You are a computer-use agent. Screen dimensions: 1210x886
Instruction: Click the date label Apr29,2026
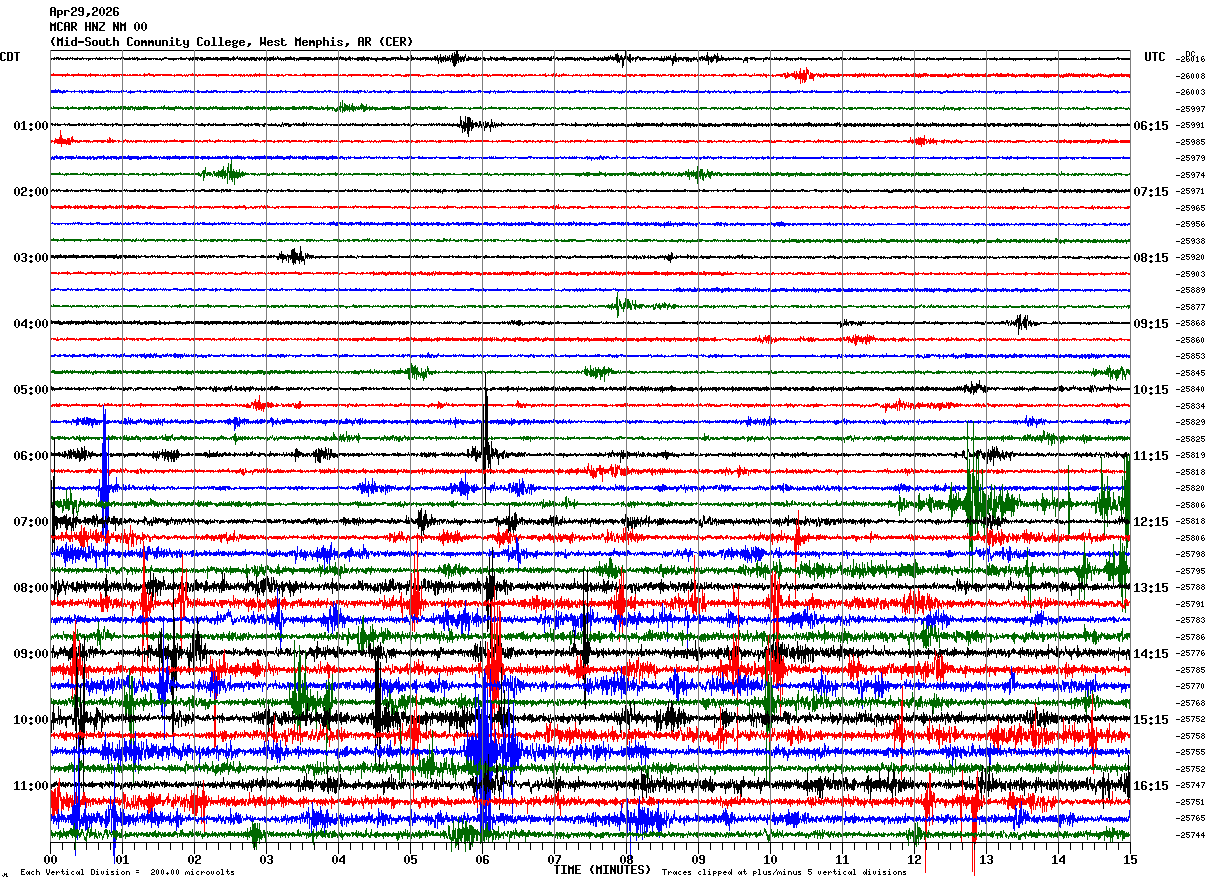click(x=84, y=12)
